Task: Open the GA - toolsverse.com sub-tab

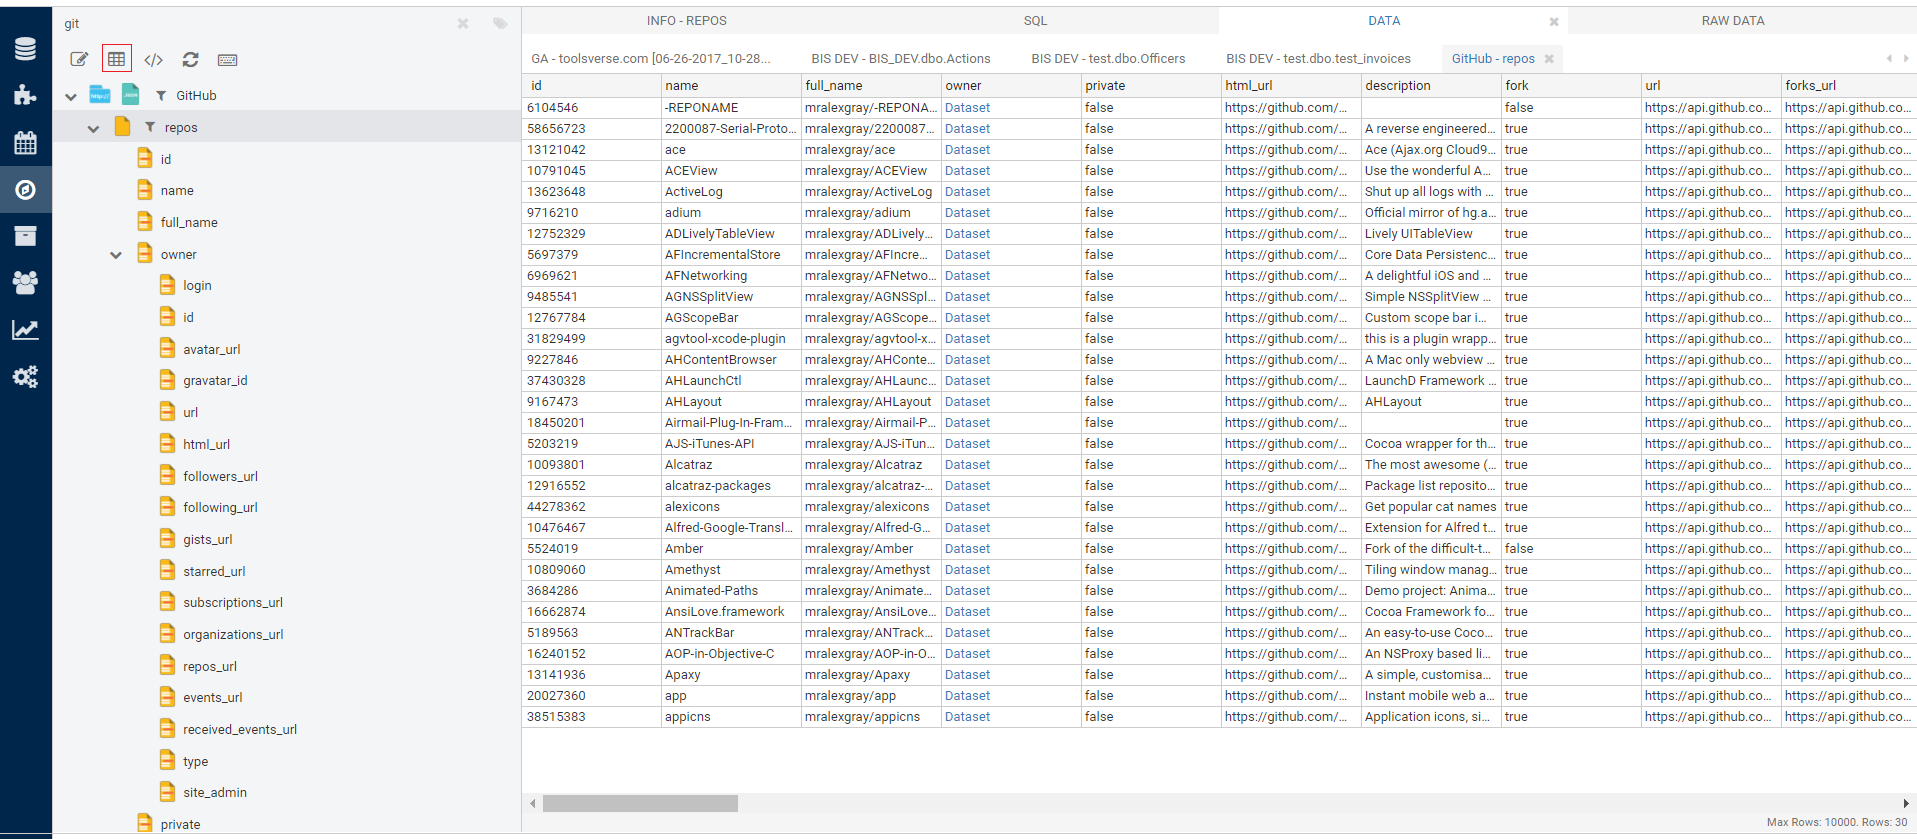Action: pos(651,59)
